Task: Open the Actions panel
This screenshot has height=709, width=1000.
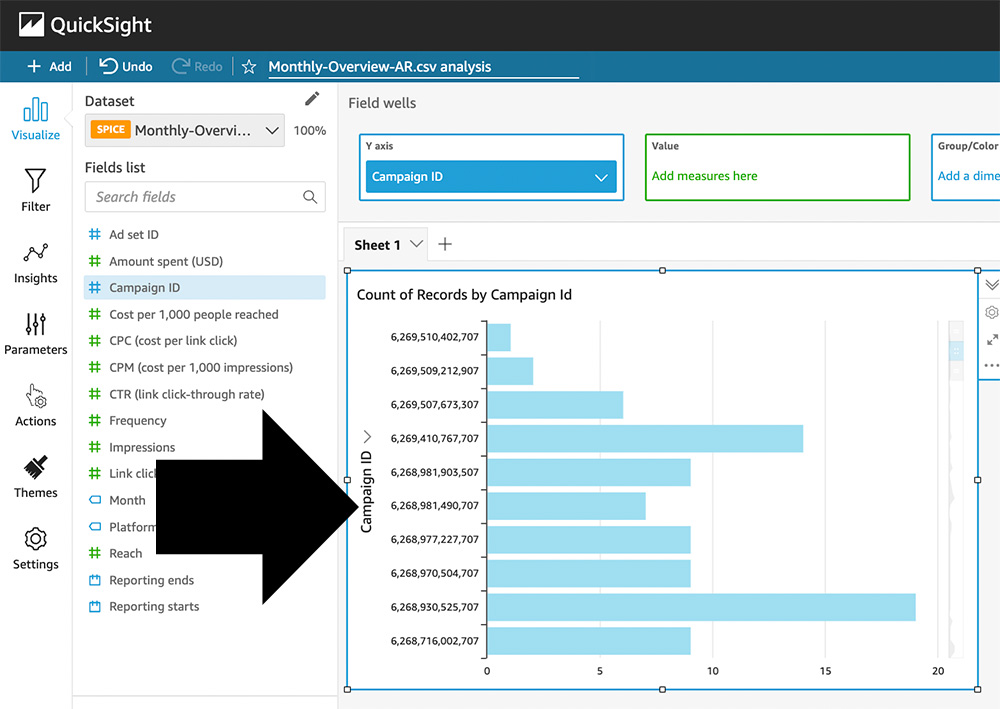Action: tap(35, 404)
